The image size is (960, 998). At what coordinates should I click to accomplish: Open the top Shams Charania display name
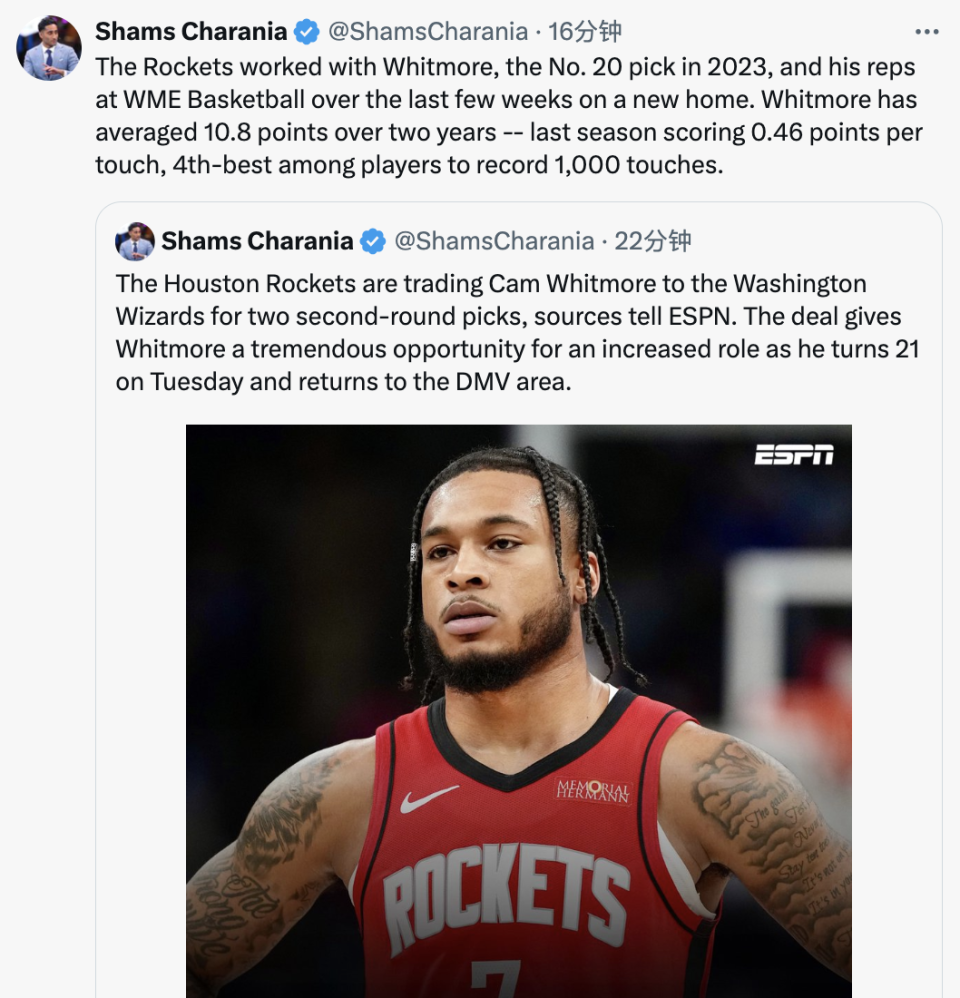(191, 31)
